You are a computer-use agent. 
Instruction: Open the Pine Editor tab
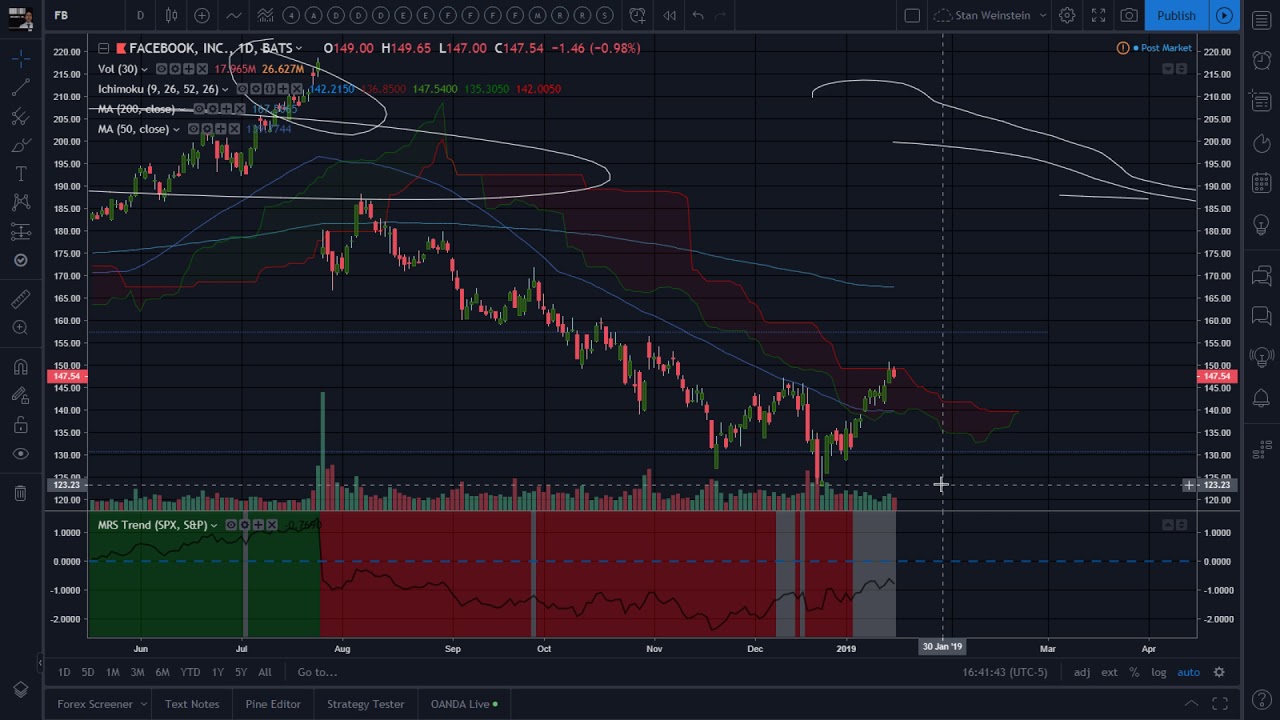[x=273, y=704]
